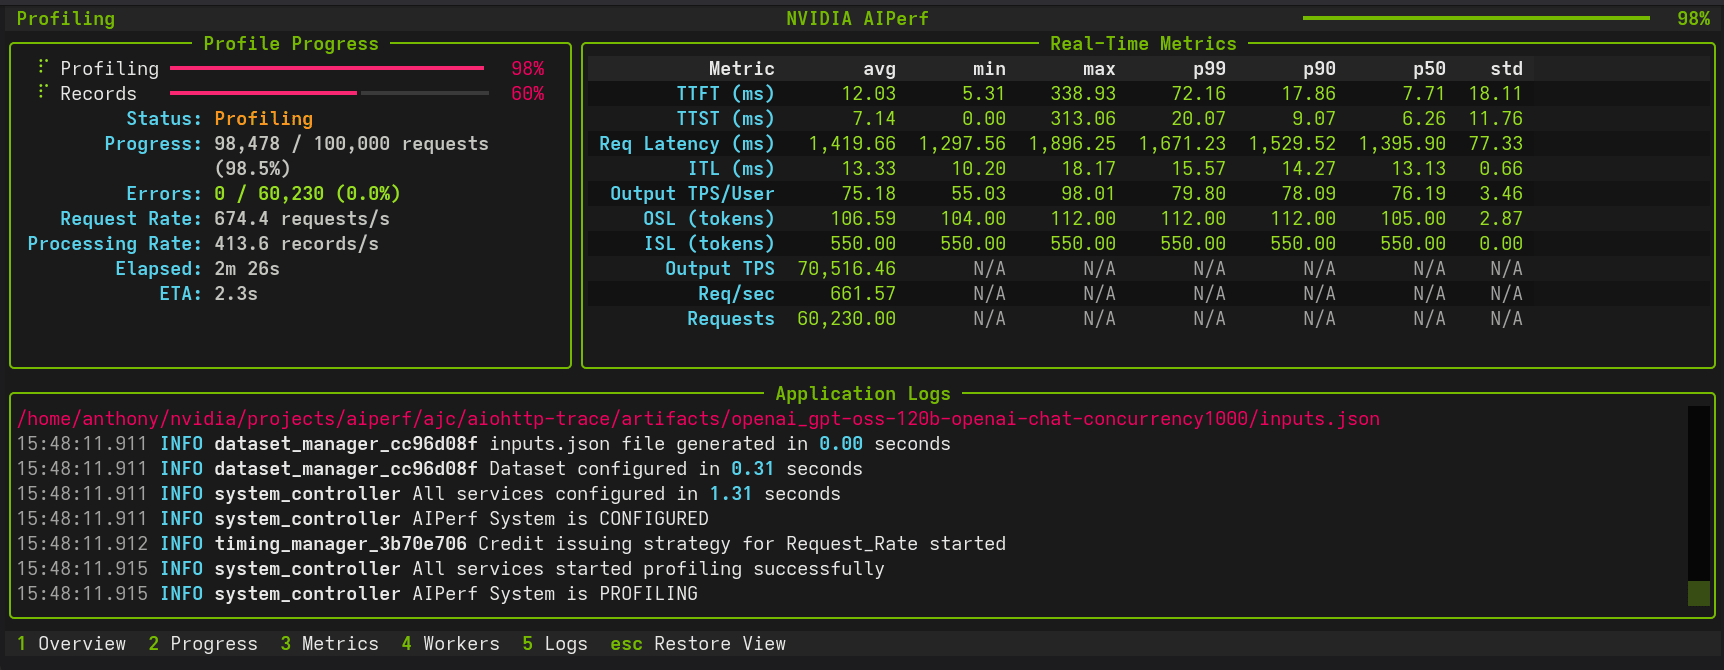The image size is (1724, 670).
Task: Switch to the Progress view
Action: pyautogui.click(x=203, y=644)
